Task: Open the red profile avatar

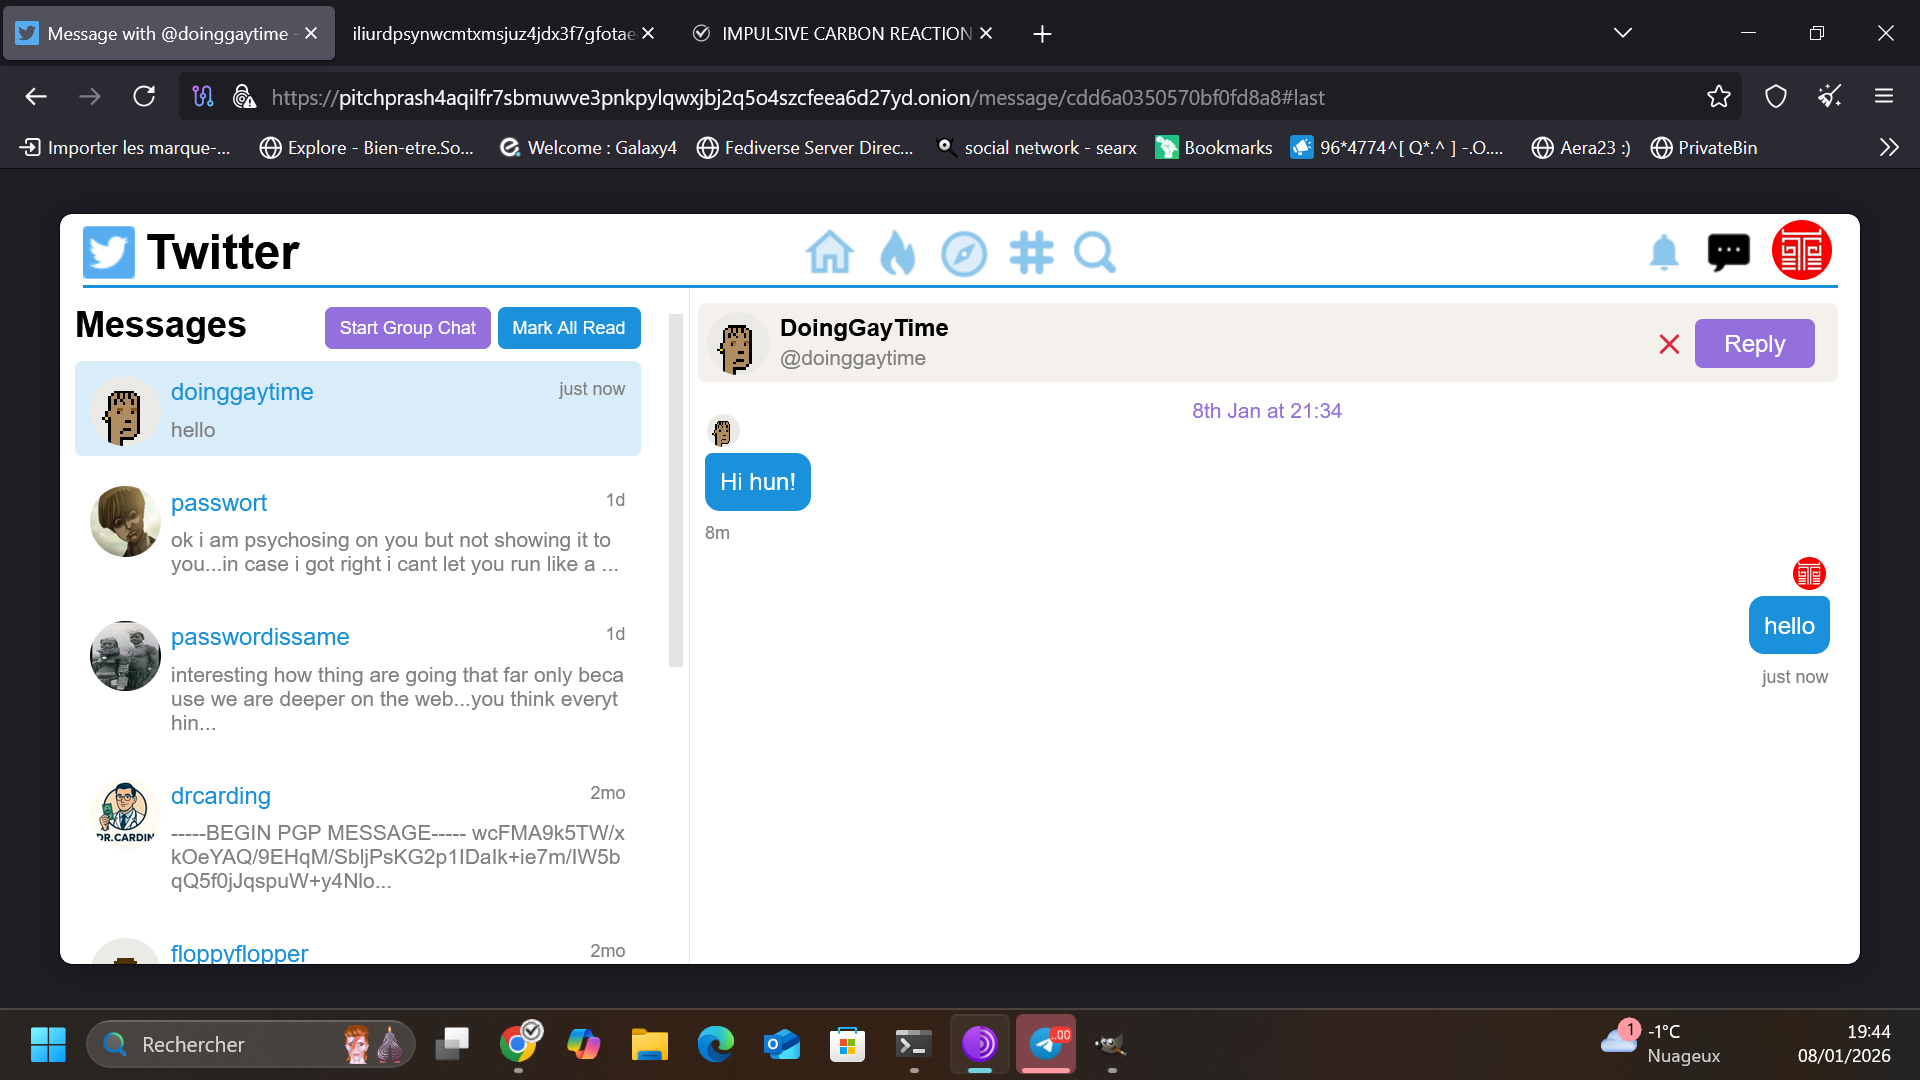Action: pyautogui.click(x=1801, y=251)
